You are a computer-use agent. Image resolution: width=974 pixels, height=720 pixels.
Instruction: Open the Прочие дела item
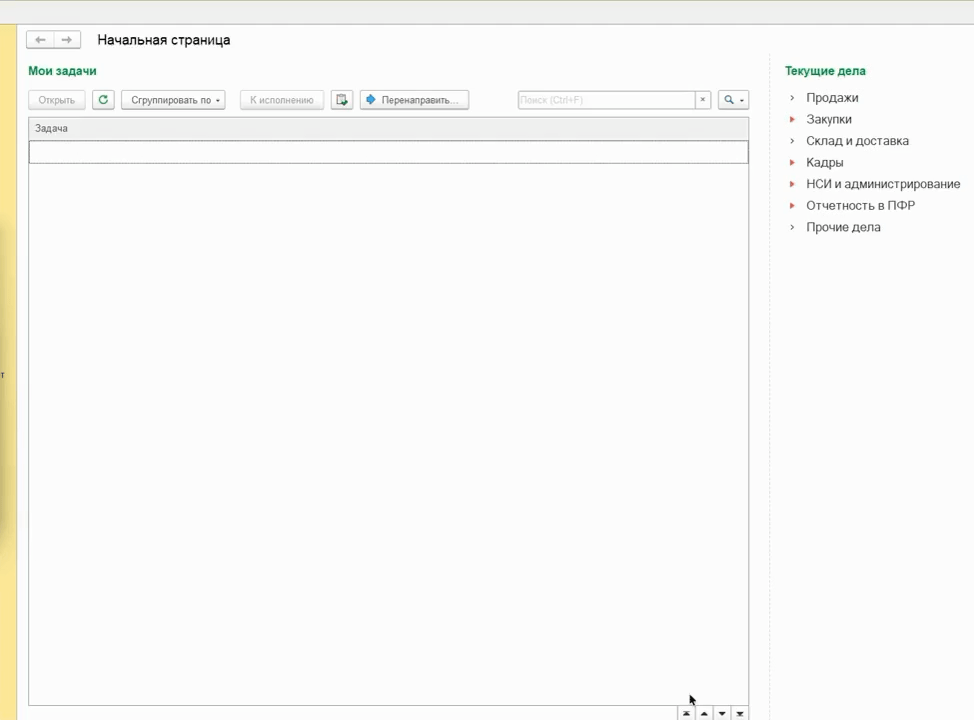pyautogui.click(x=843, y=227)
